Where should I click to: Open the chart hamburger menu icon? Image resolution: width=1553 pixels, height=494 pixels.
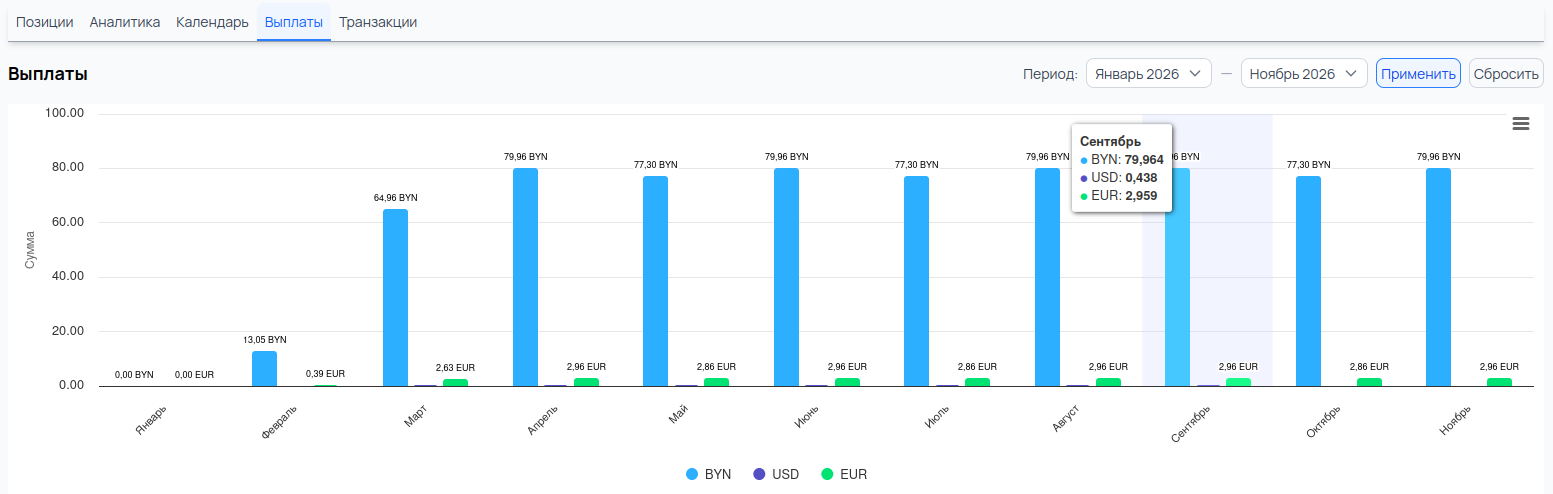1521,123
